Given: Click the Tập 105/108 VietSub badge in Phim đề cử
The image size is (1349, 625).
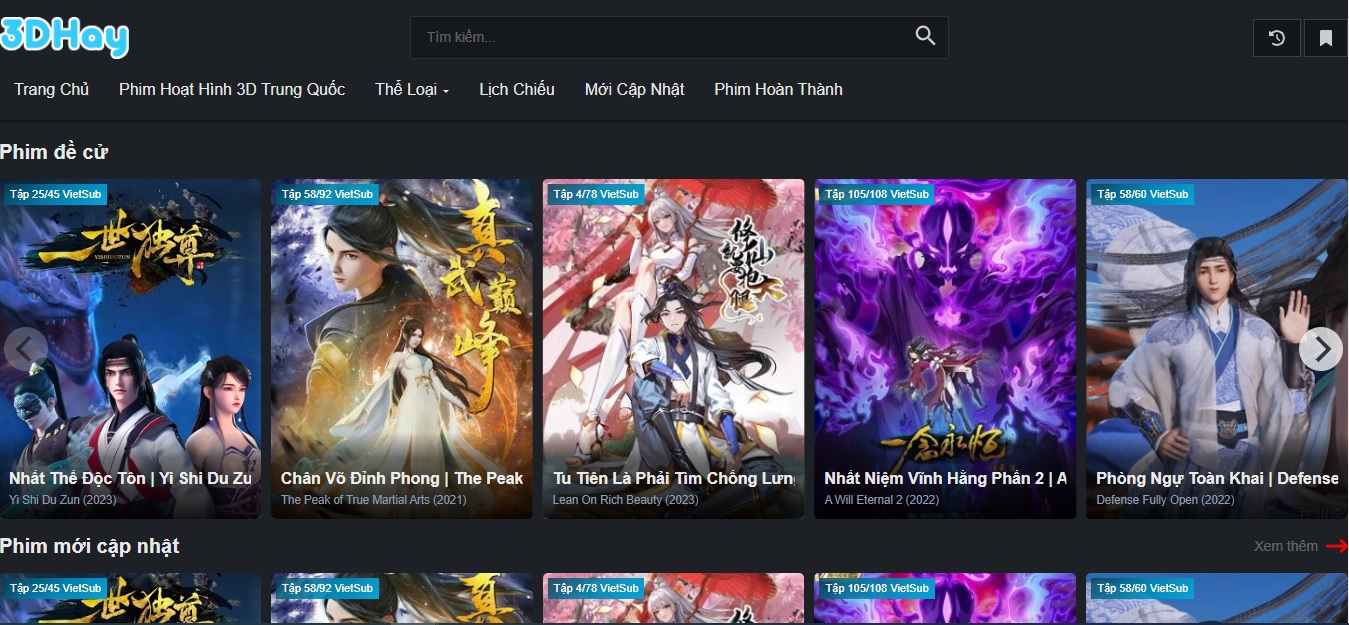Looking at the screenshot, I should 877,194.
